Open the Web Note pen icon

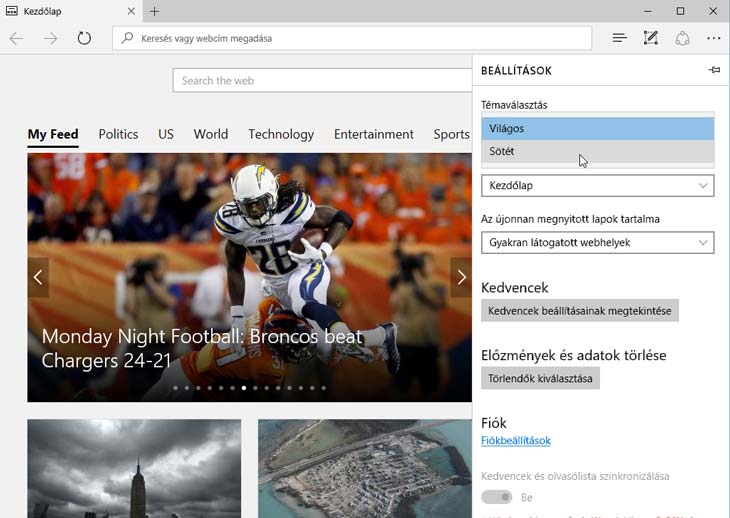click(x=651, y=38)
